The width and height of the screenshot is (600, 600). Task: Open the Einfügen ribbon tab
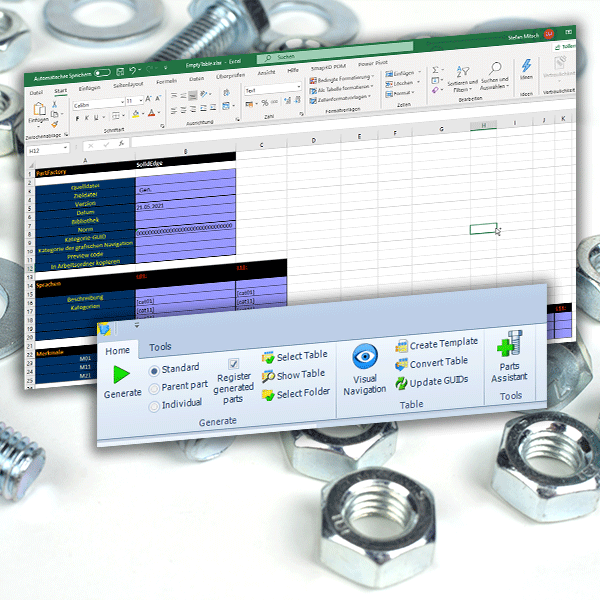point(89,88)
